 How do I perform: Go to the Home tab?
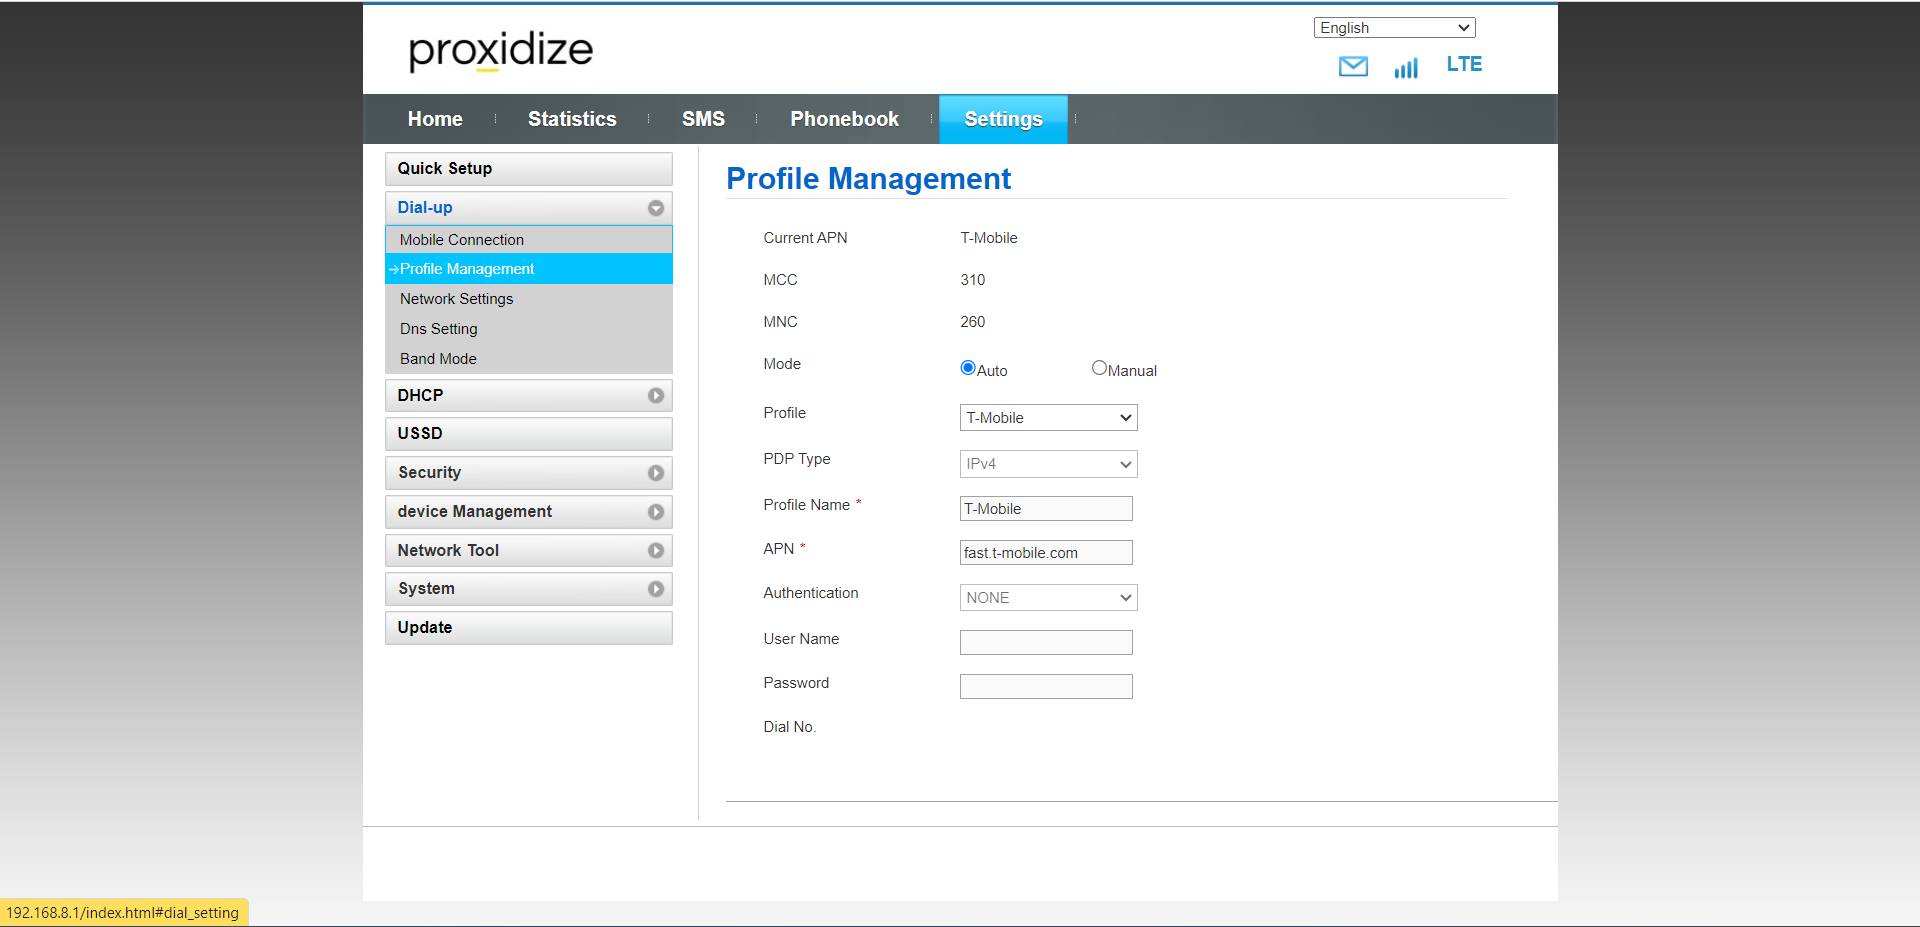tap(435, 119)
